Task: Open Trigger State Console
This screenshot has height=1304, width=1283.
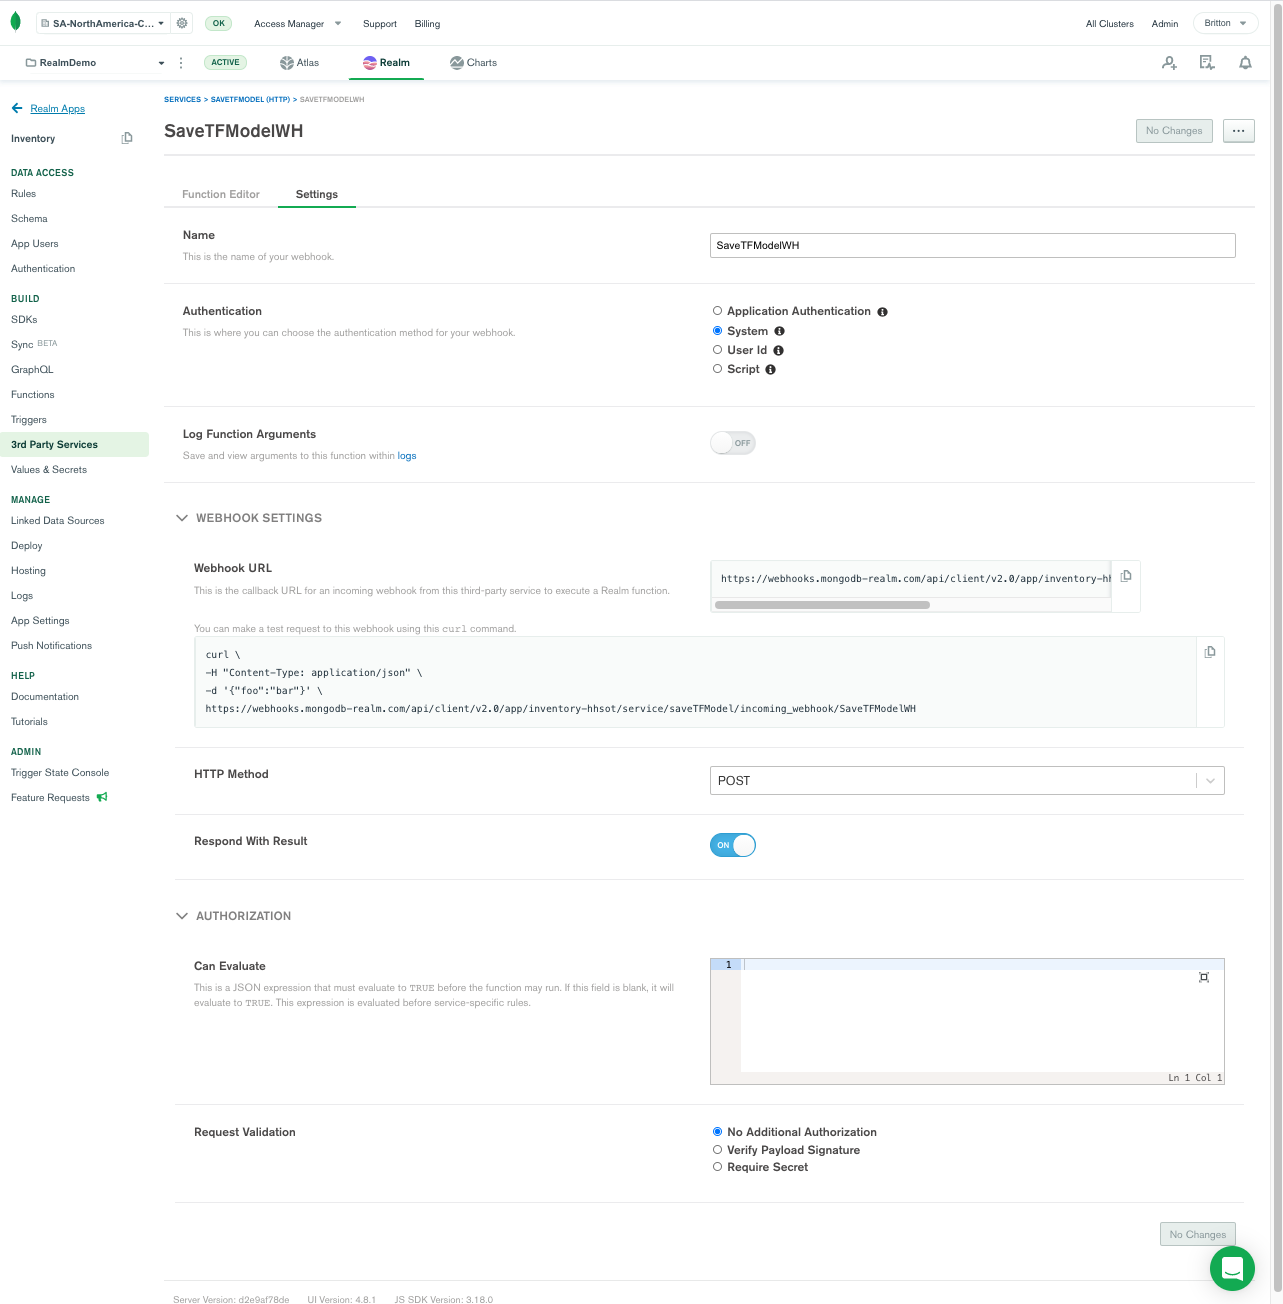Action: coord(60,772)
